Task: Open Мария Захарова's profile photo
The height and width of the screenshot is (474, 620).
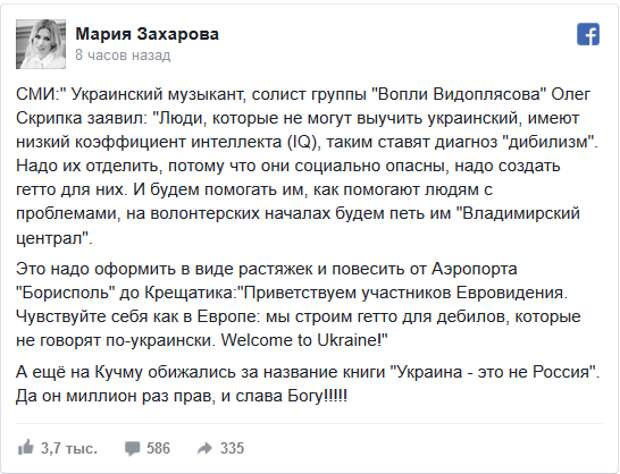Action: 41,44
